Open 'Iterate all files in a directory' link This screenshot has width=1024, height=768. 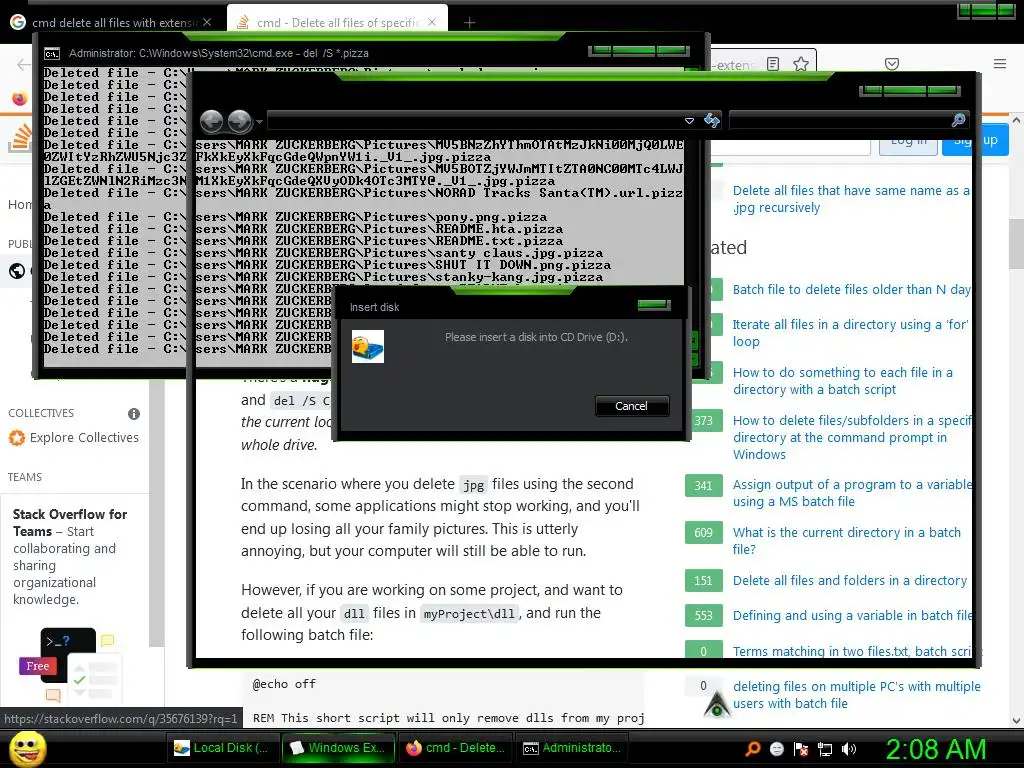pos(850,333)
